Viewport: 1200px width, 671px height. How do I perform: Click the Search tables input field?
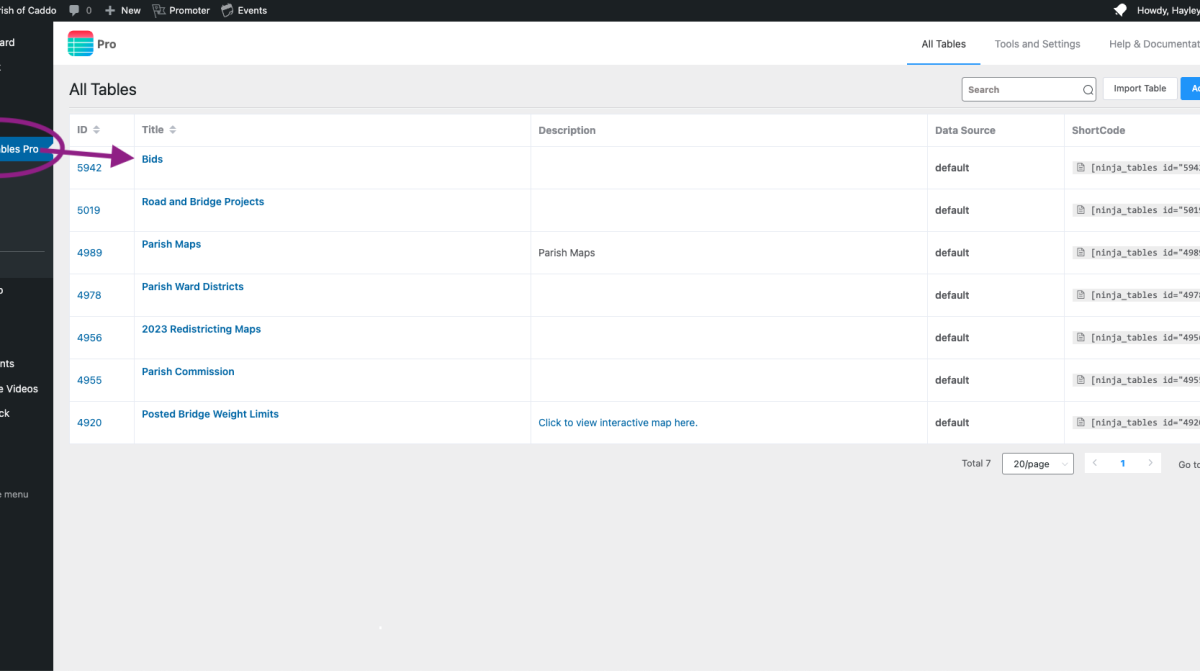1020,90
